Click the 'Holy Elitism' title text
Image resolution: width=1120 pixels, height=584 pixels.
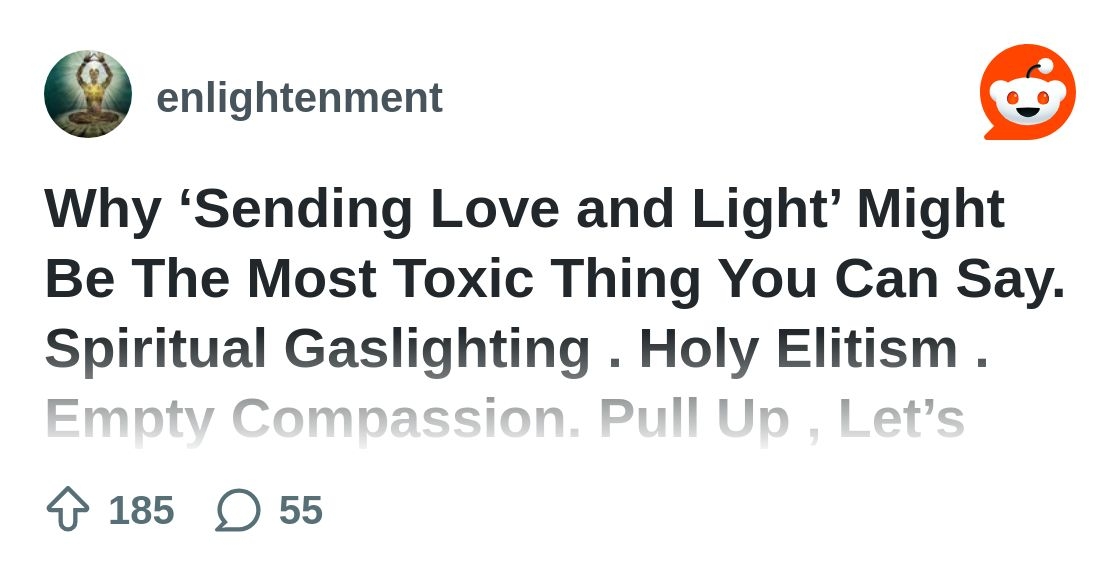[798, 349]
